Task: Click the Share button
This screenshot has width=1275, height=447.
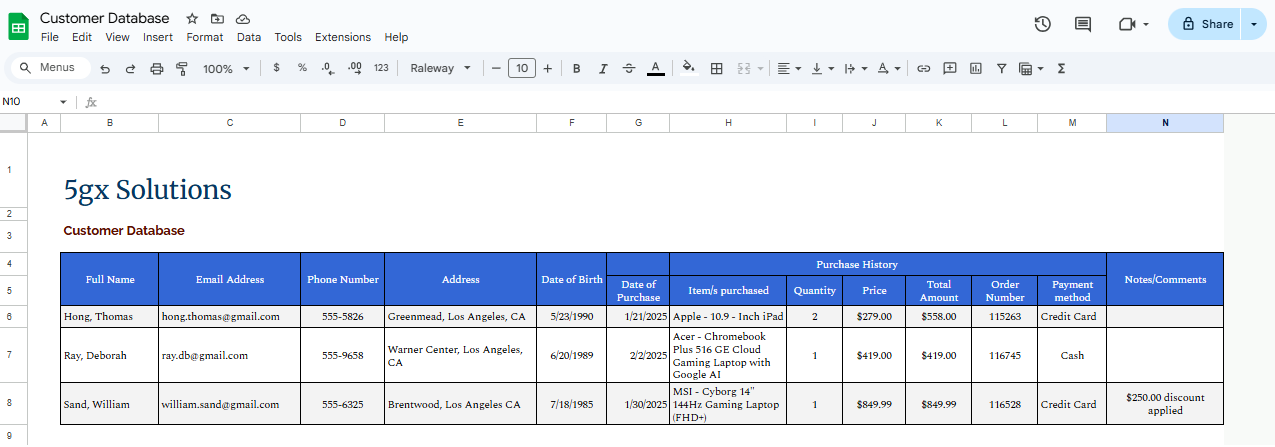Action: click(x=1207, y=24)
